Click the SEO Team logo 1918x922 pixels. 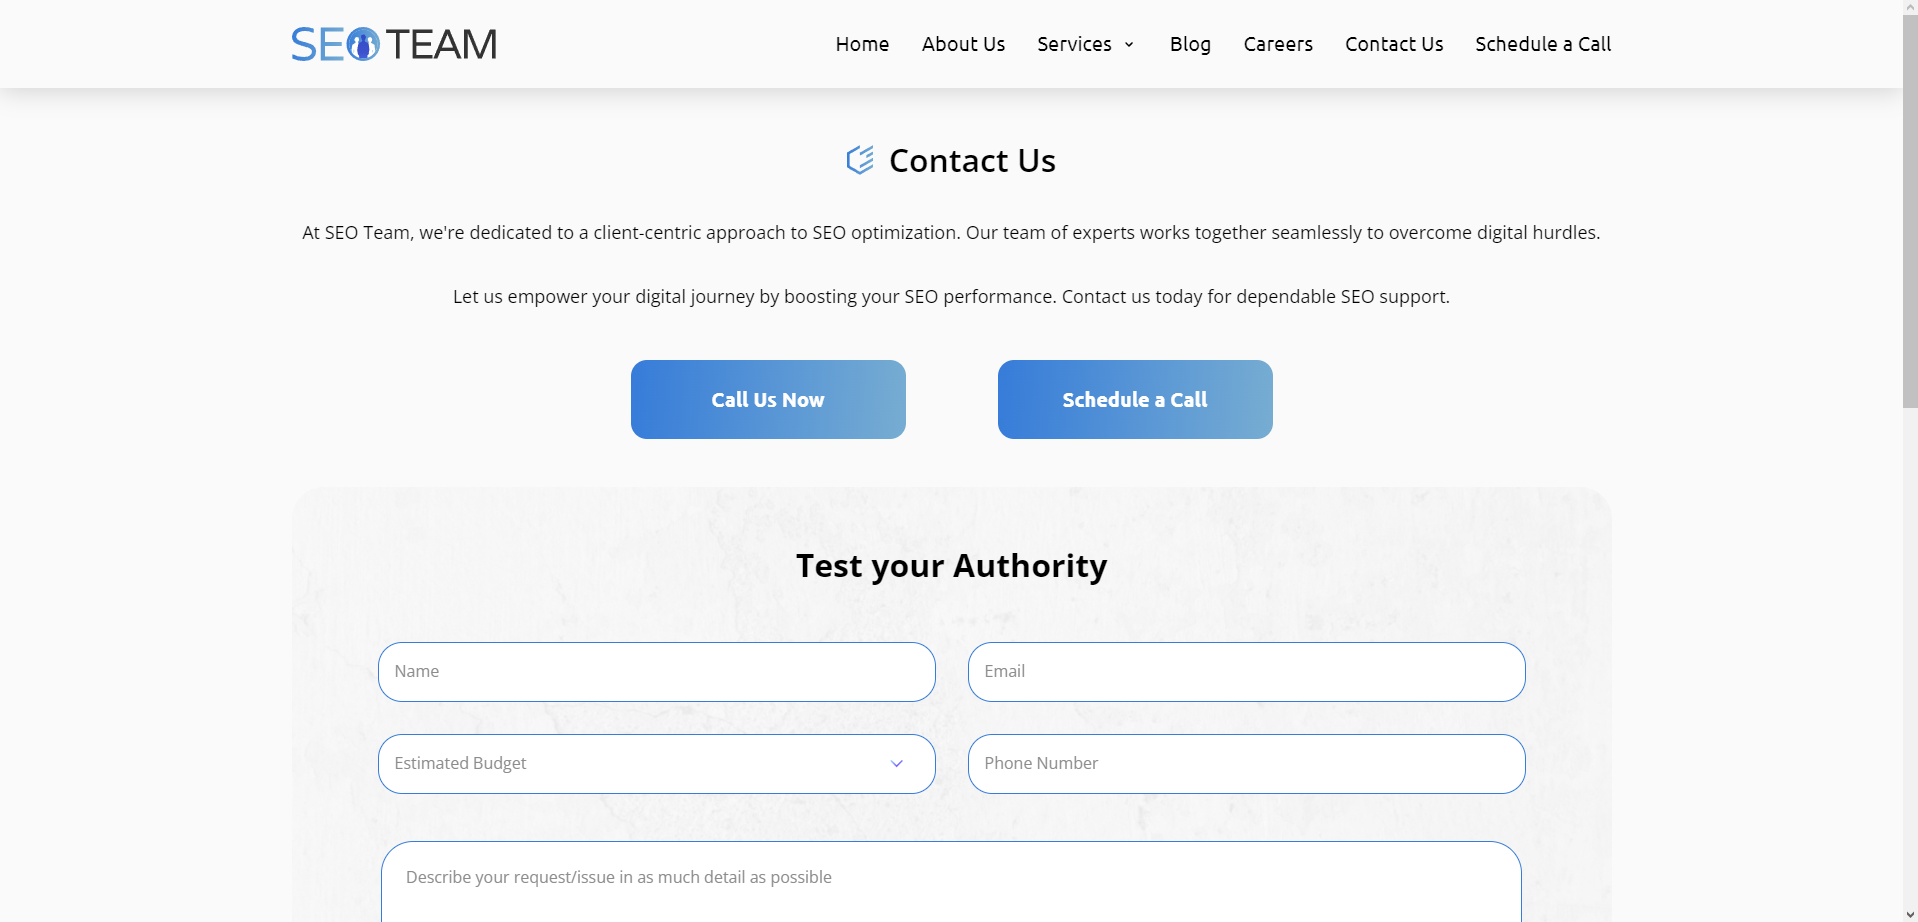tap(394, 44)
